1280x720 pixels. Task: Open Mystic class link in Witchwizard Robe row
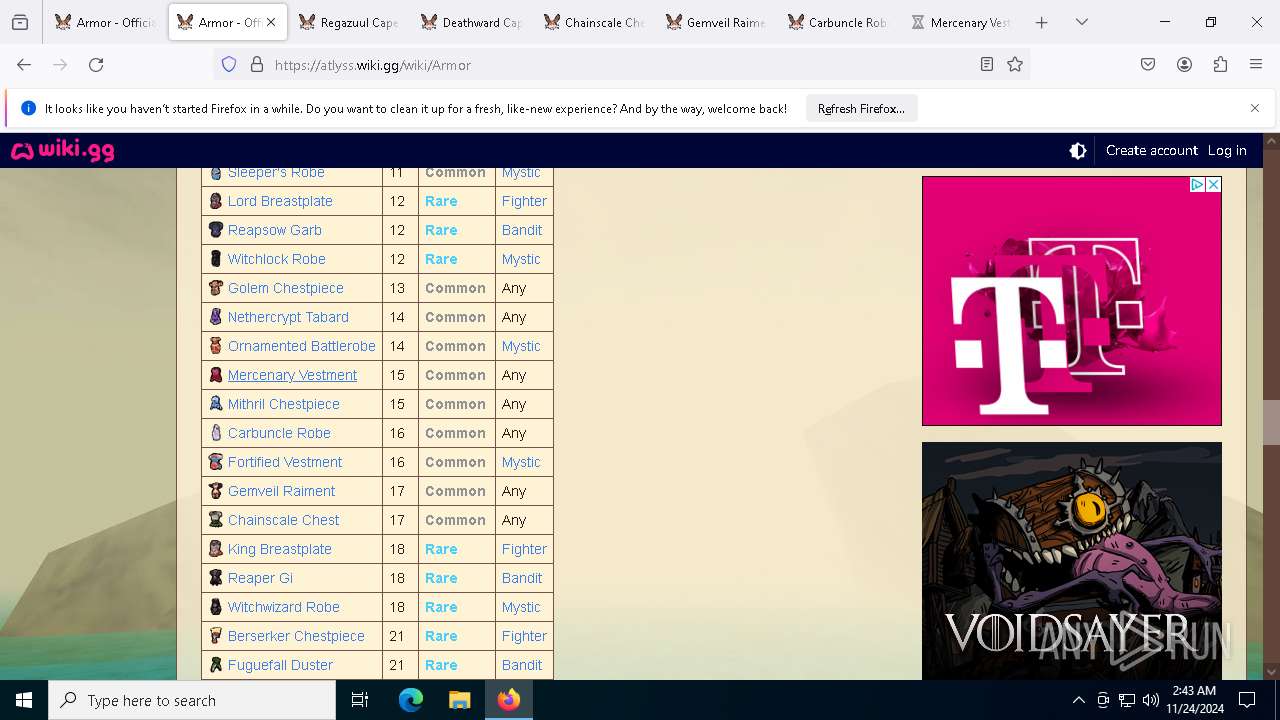[x=521, y=607]
